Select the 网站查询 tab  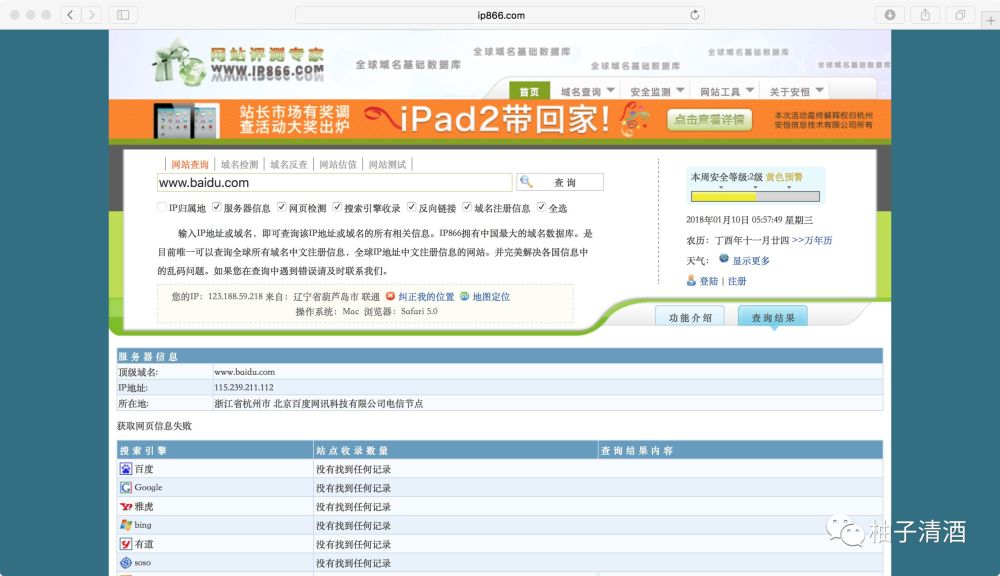coord(190,165)
